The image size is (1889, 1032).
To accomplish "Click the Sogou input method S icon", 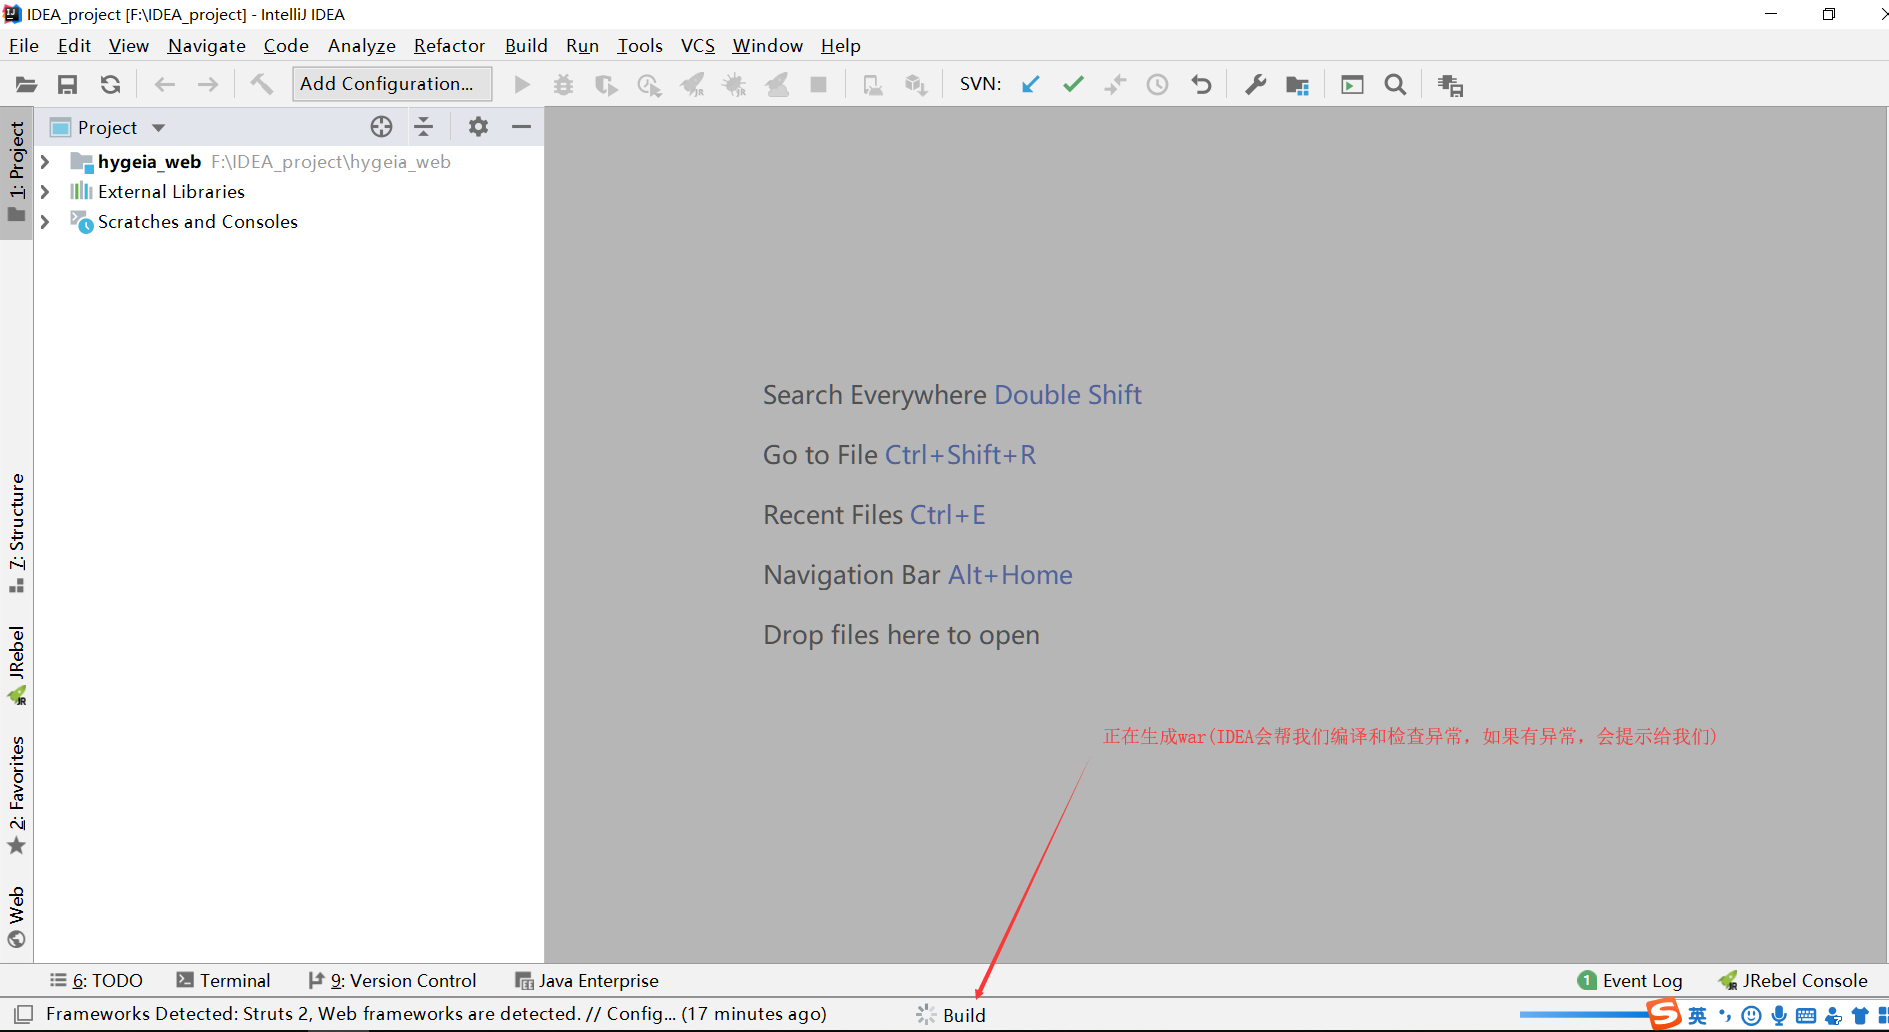I will coord(1665,1014).
